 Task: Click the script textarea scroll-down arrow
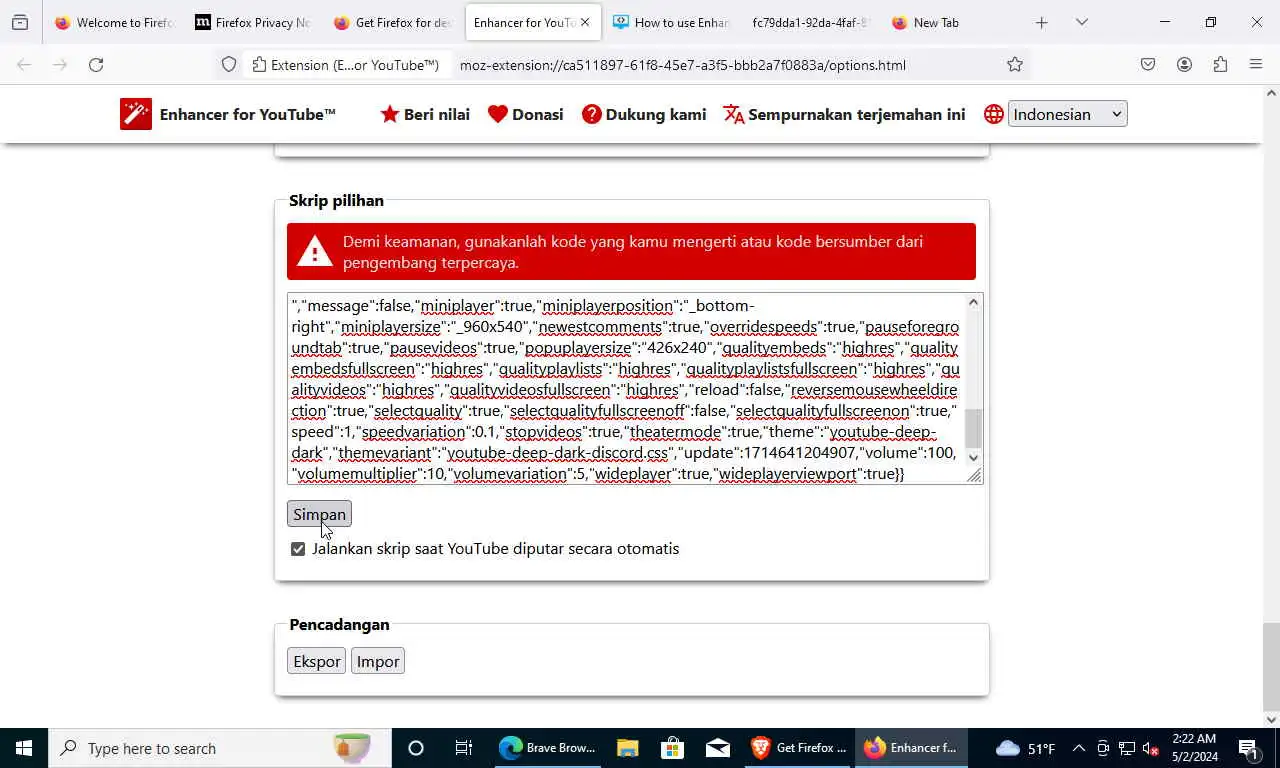974,458
